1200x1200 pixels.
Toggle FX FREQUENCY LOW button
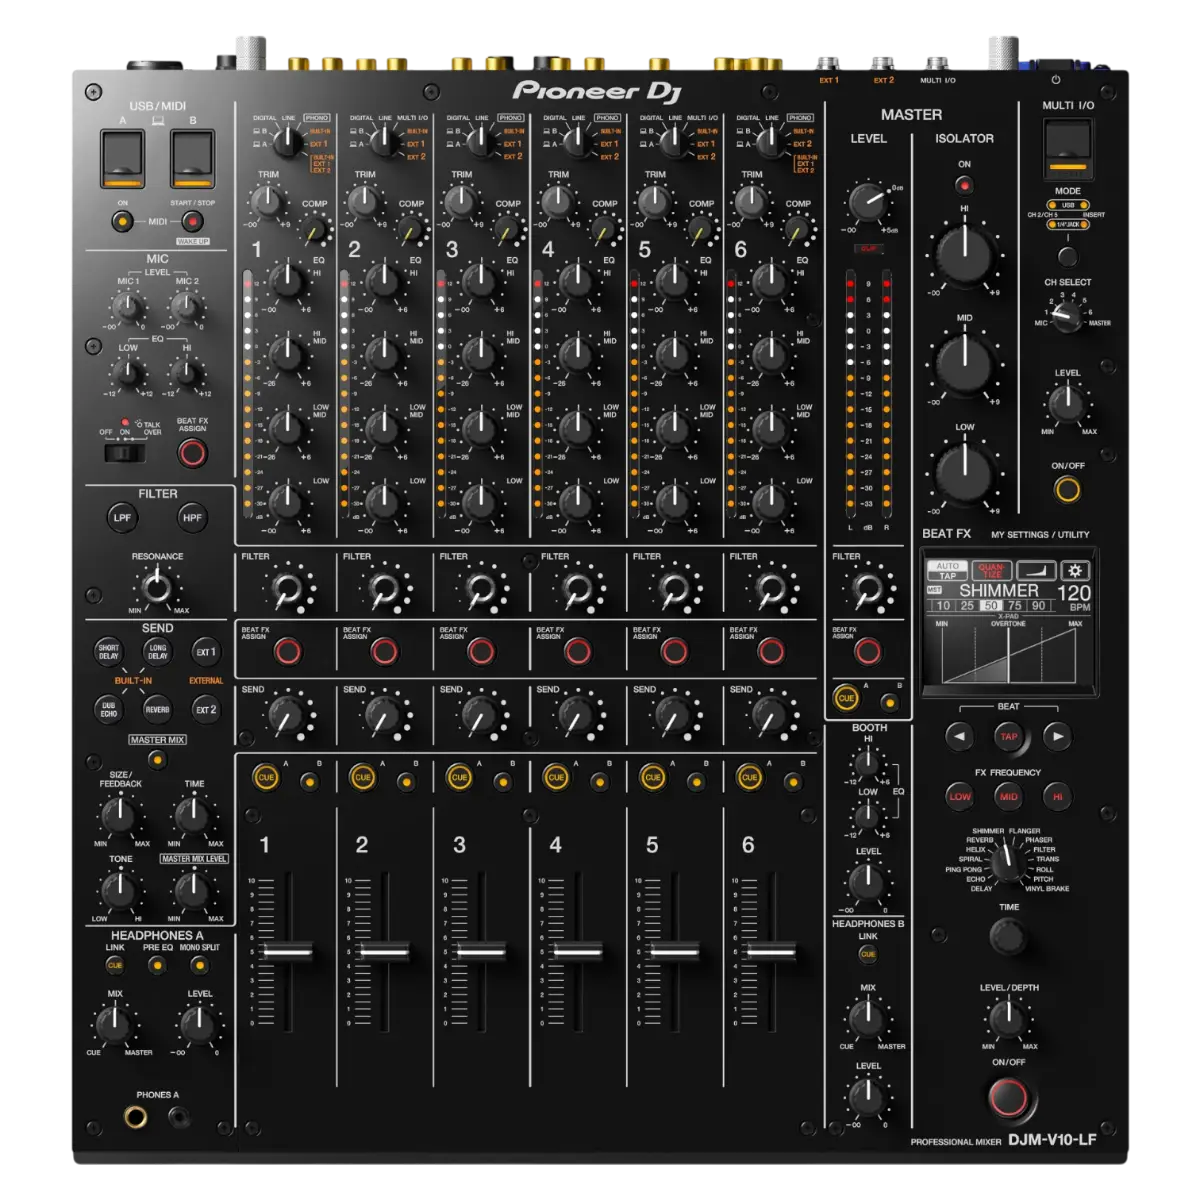pos(960,797)
